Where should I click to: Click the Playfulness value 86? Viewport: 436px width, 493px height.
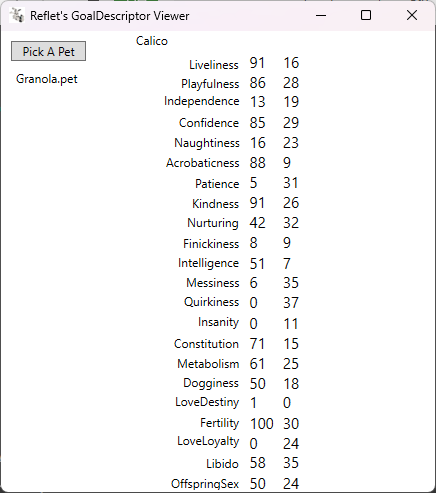click(257, 83)
